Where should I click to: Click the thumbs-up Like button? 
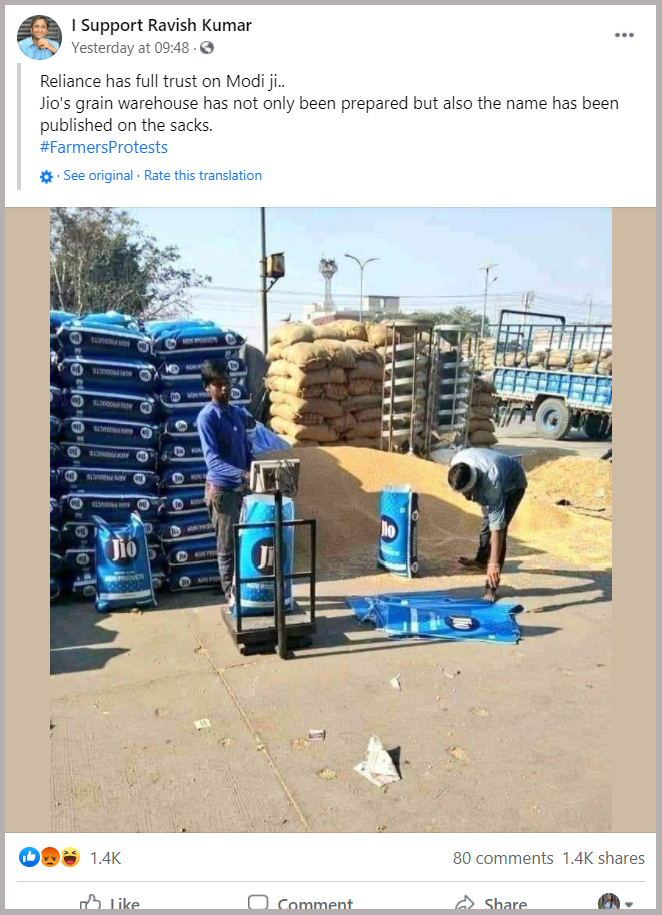(x=109, y=903)
